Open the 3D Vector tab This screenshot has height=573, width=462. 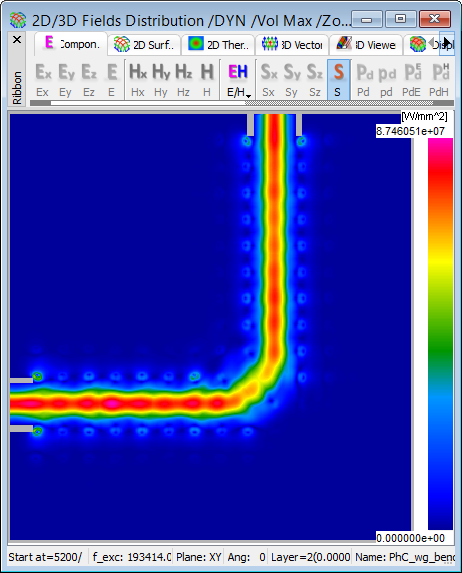point(292,45)
